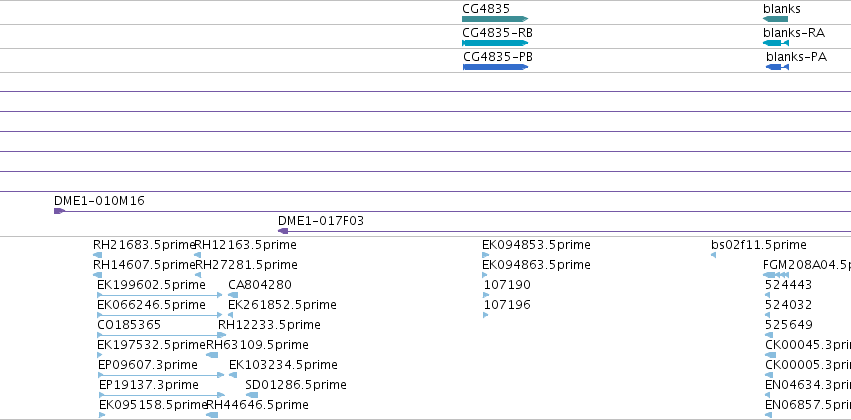Screen dimensions: 851x420
Task: Select the CG4835 gene arrow
Action: [495, 19]
